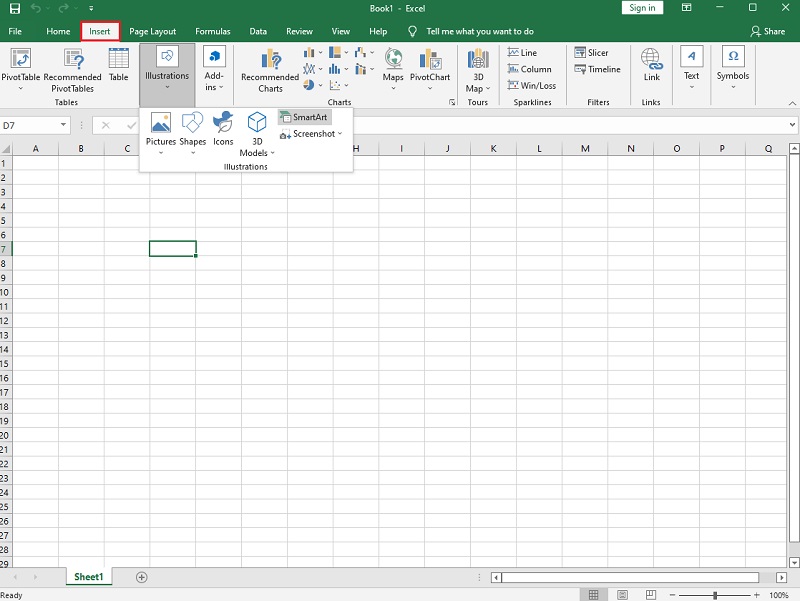
Task: Open Screenshot dropdown
Action: (311, 134)
